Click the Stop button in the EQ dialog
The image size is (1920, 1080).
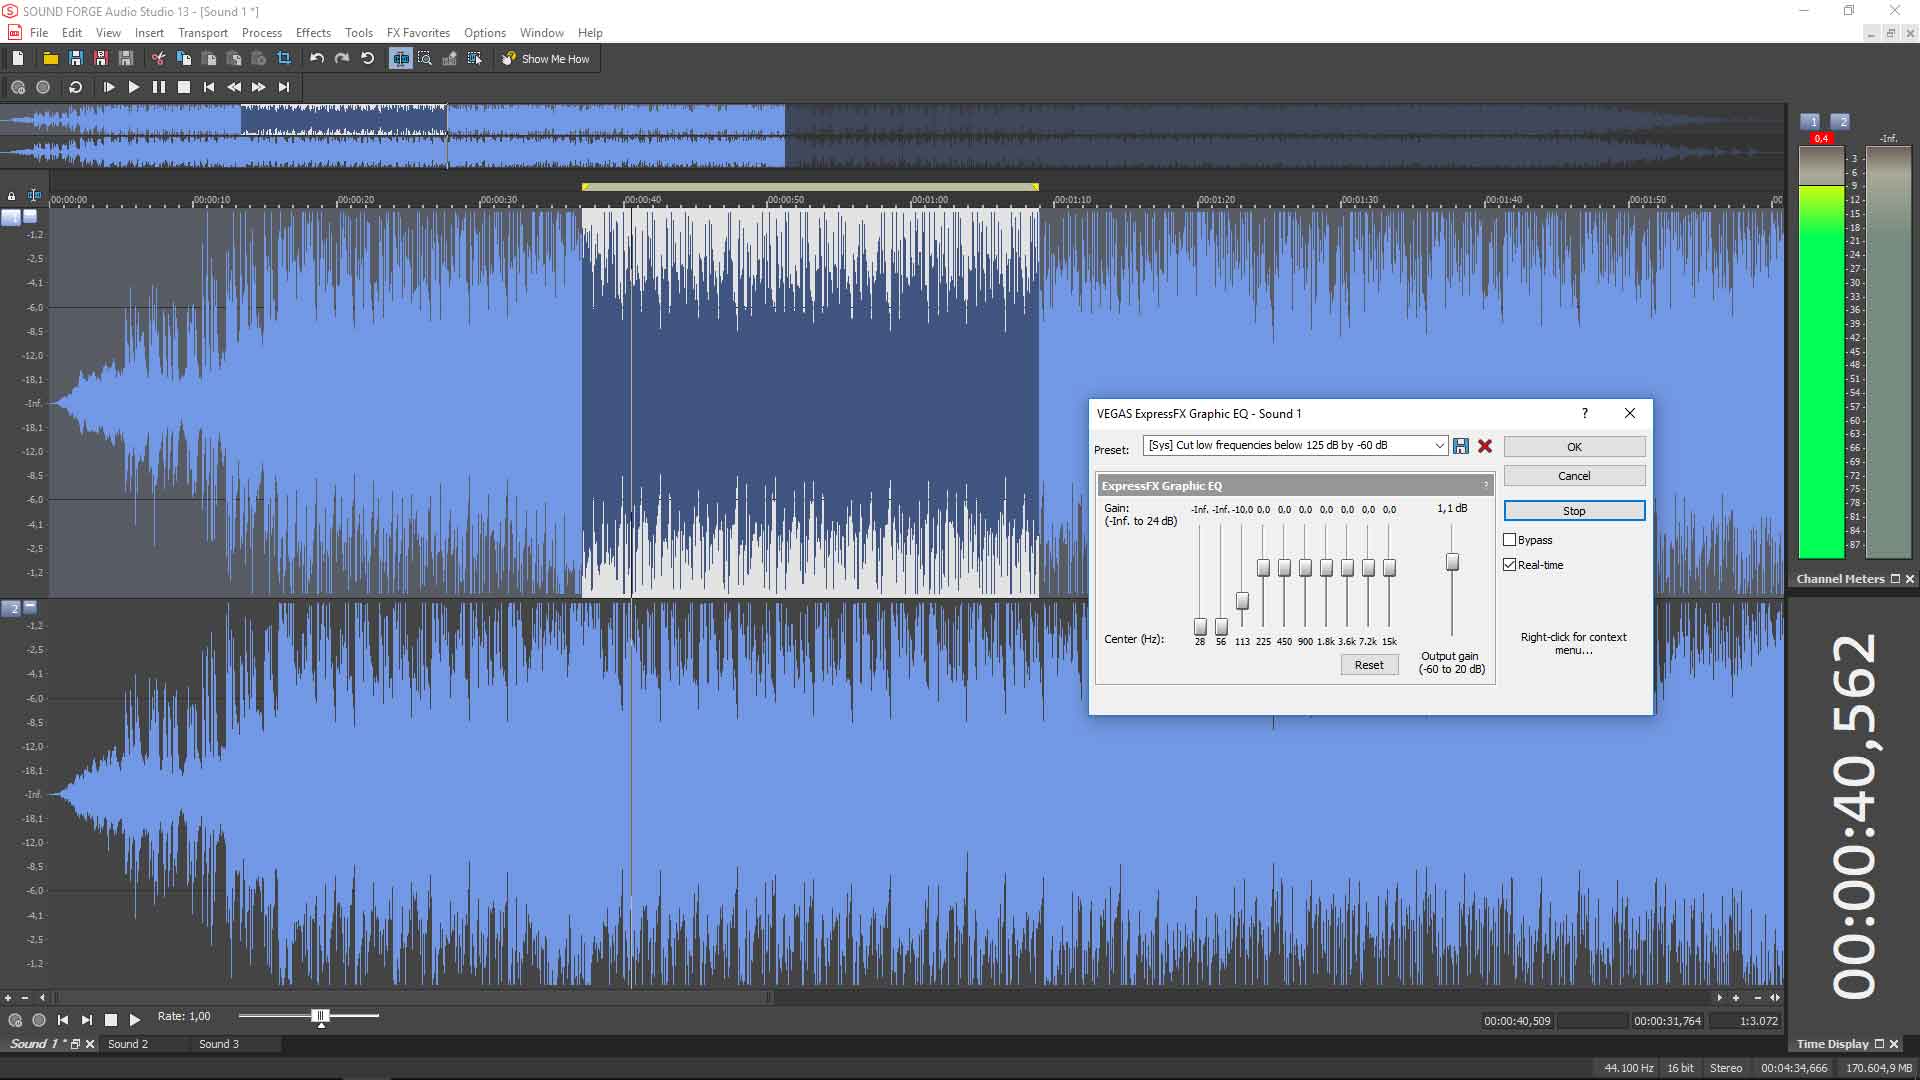coord(1573,510)
